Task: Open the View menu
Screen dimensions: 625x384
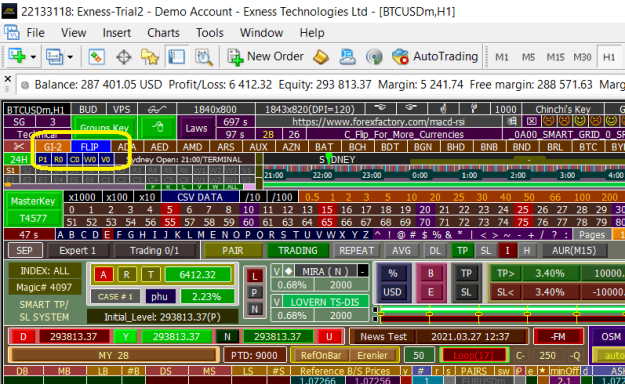Action: [x=73, y=33]
